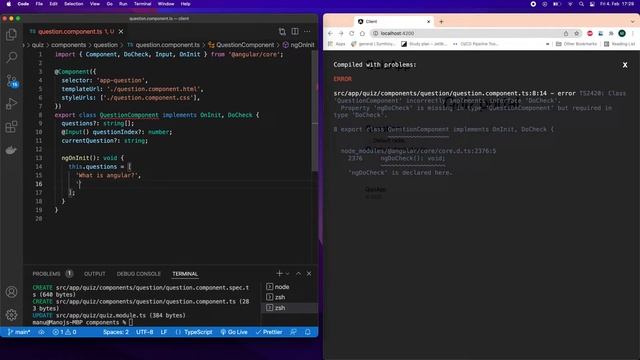Start Go Live server

[x=234, y=332]
